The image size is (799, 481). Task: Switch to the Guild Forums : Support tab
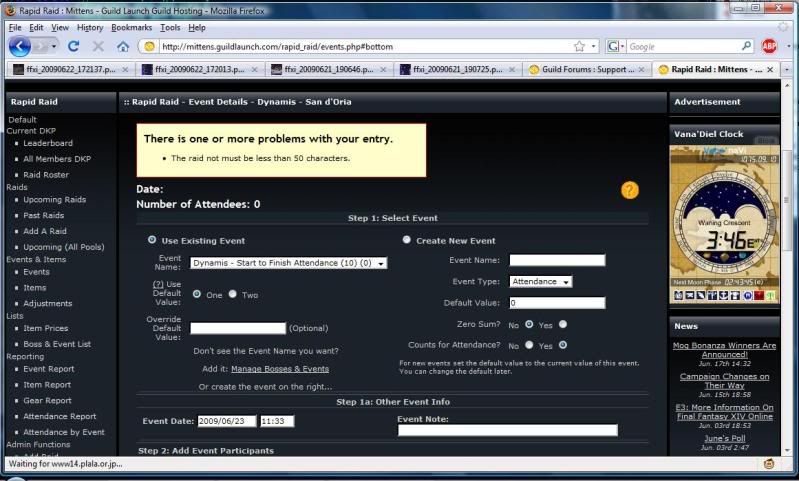point(587,69)
